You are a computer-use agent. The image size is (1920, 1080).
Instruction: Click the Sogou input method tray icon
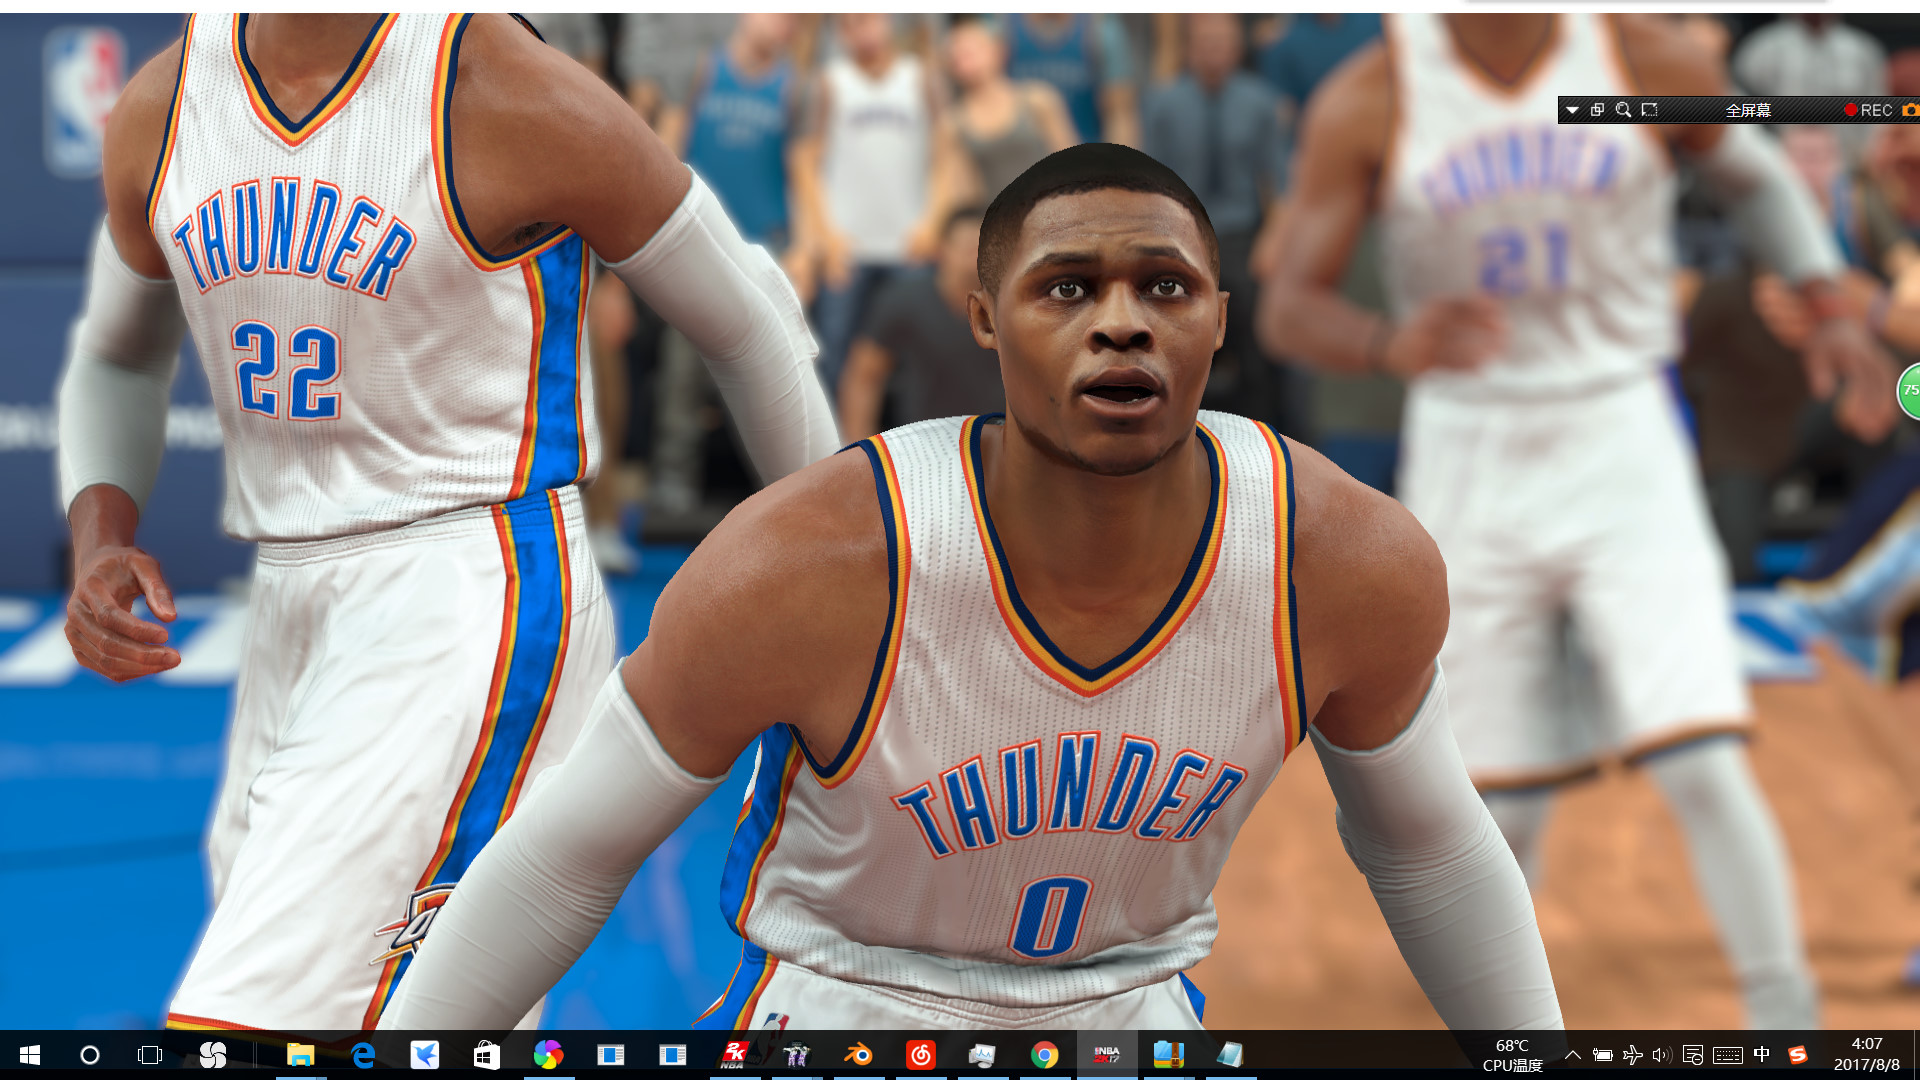point(1798,1055)
